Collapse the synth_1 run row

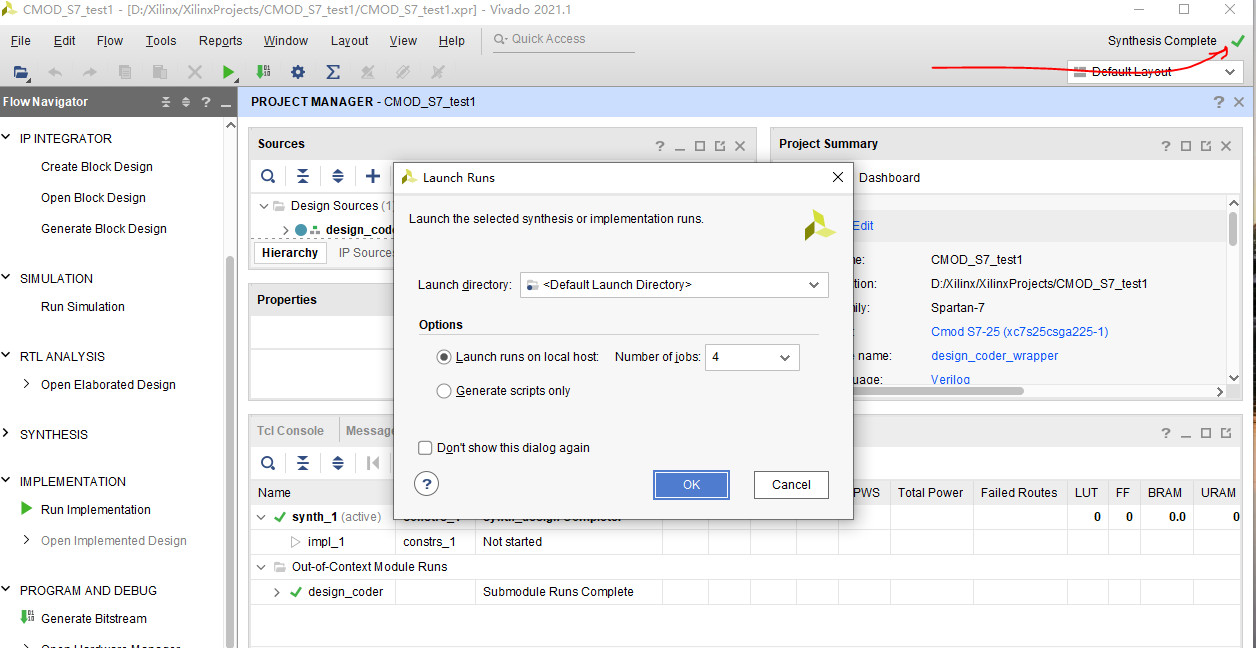coord(262,517)
